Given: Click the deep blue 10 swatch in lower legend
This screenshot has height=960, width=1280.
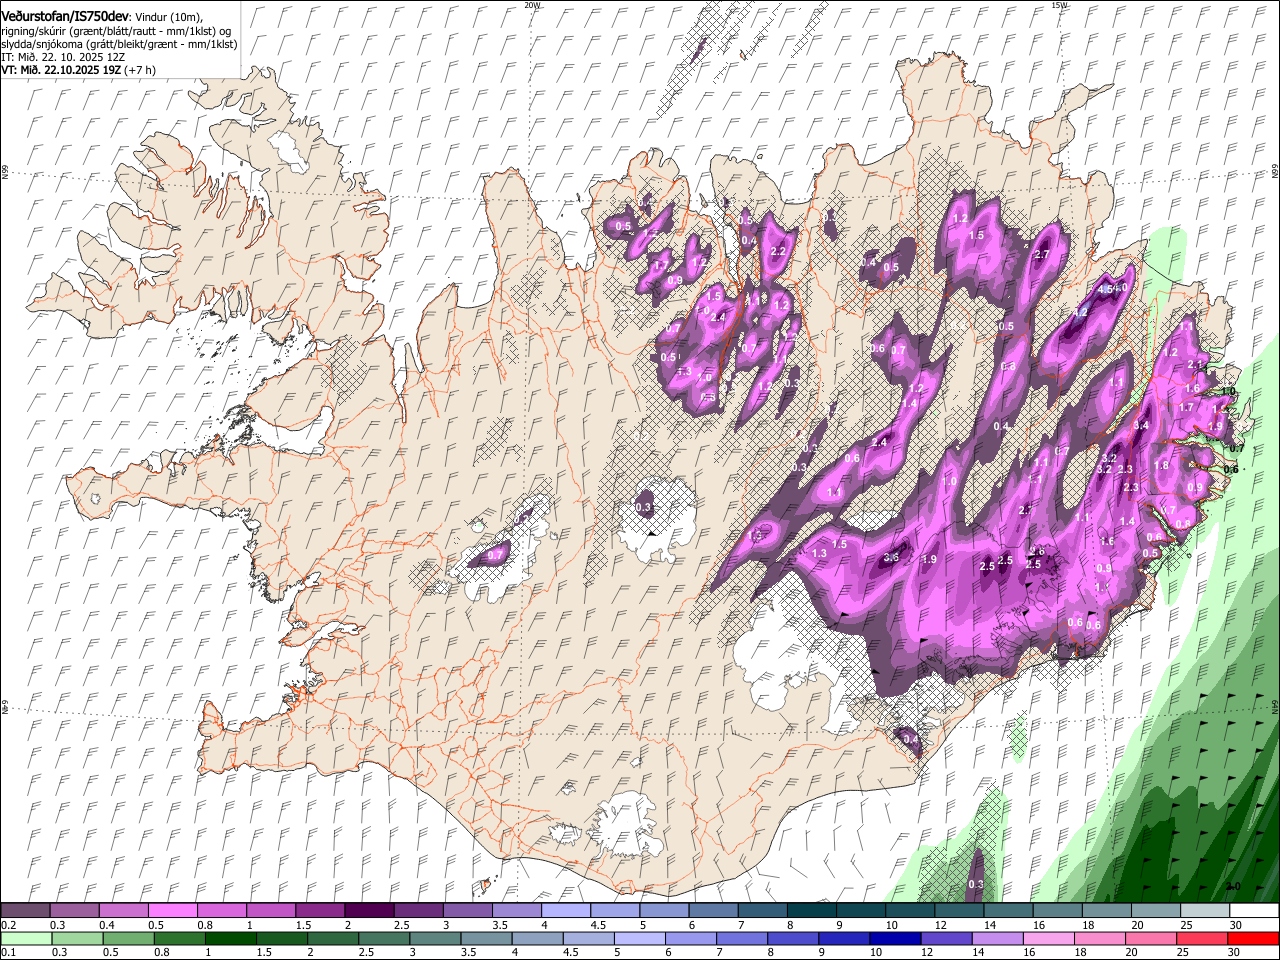Looking at the screenshot, I should (x=896, y=939).
